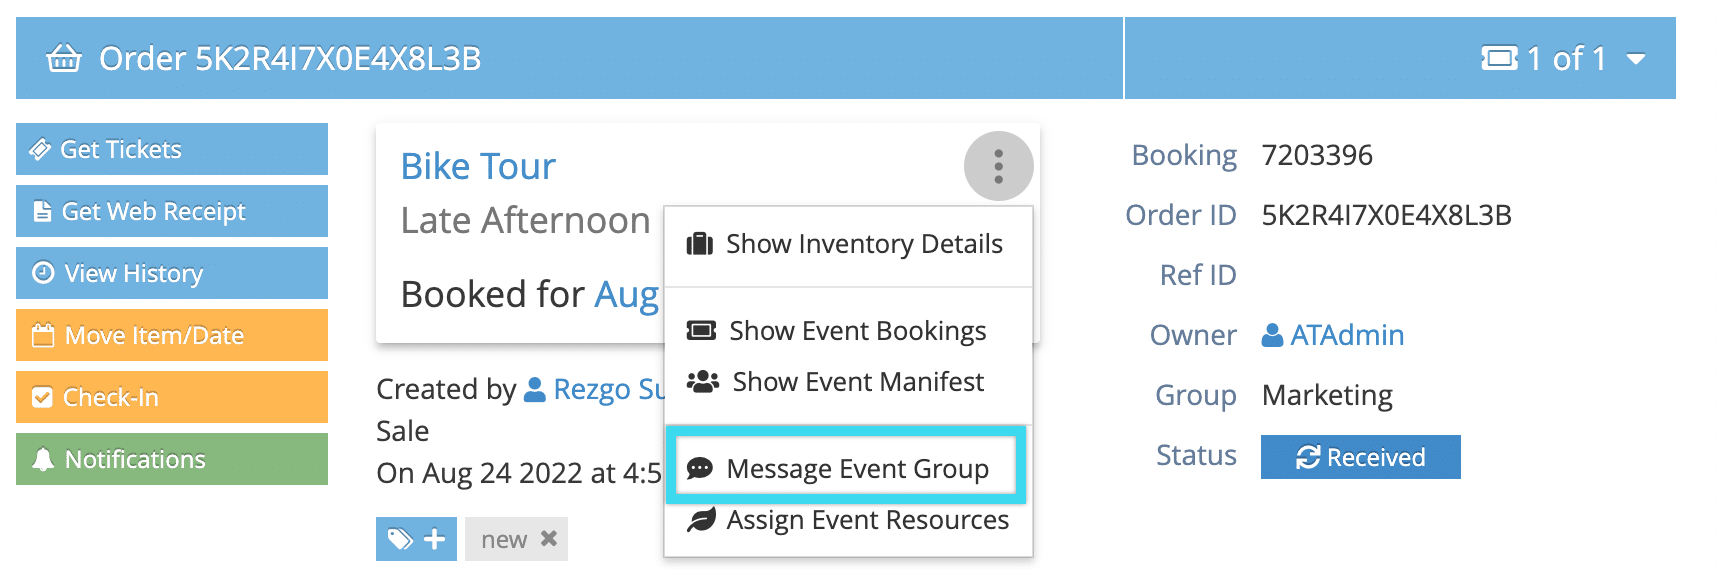Select Show Event Manifest option
The height and width of the screenshot is (570, 1716).
point(847,382)
